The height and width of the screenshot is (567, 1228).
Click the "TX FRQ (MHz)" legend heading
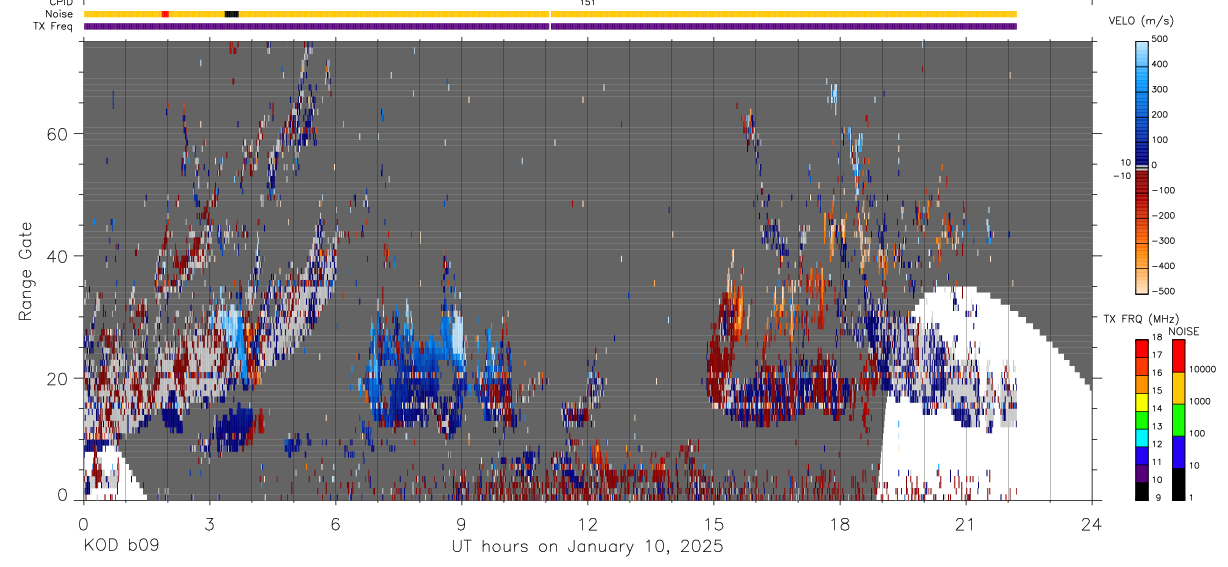tap(1142, 319)
